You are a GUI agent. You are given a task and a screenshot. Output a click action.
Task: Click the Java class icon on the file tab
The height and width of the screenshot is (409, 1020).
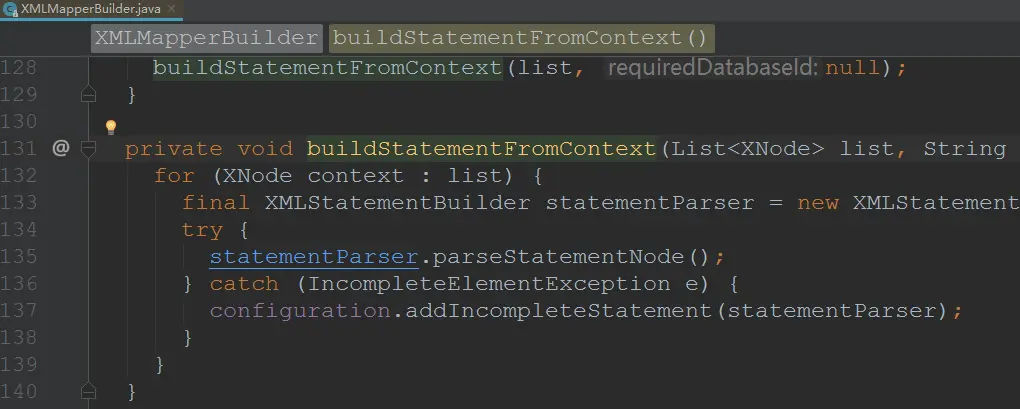(x=10, y=9)
